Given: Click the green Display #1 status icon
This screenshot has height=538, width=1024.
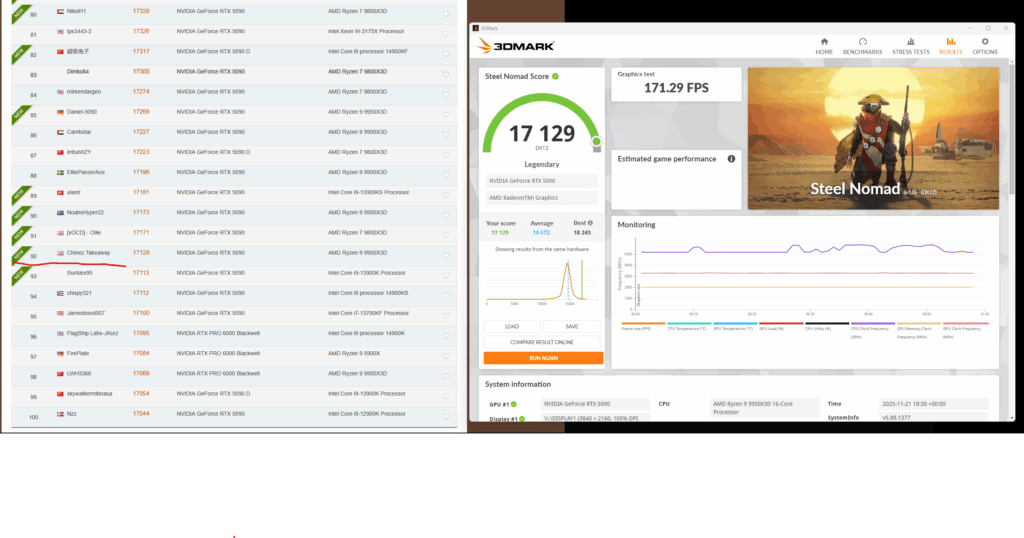Looking at the screenshot, I should 522,419.
